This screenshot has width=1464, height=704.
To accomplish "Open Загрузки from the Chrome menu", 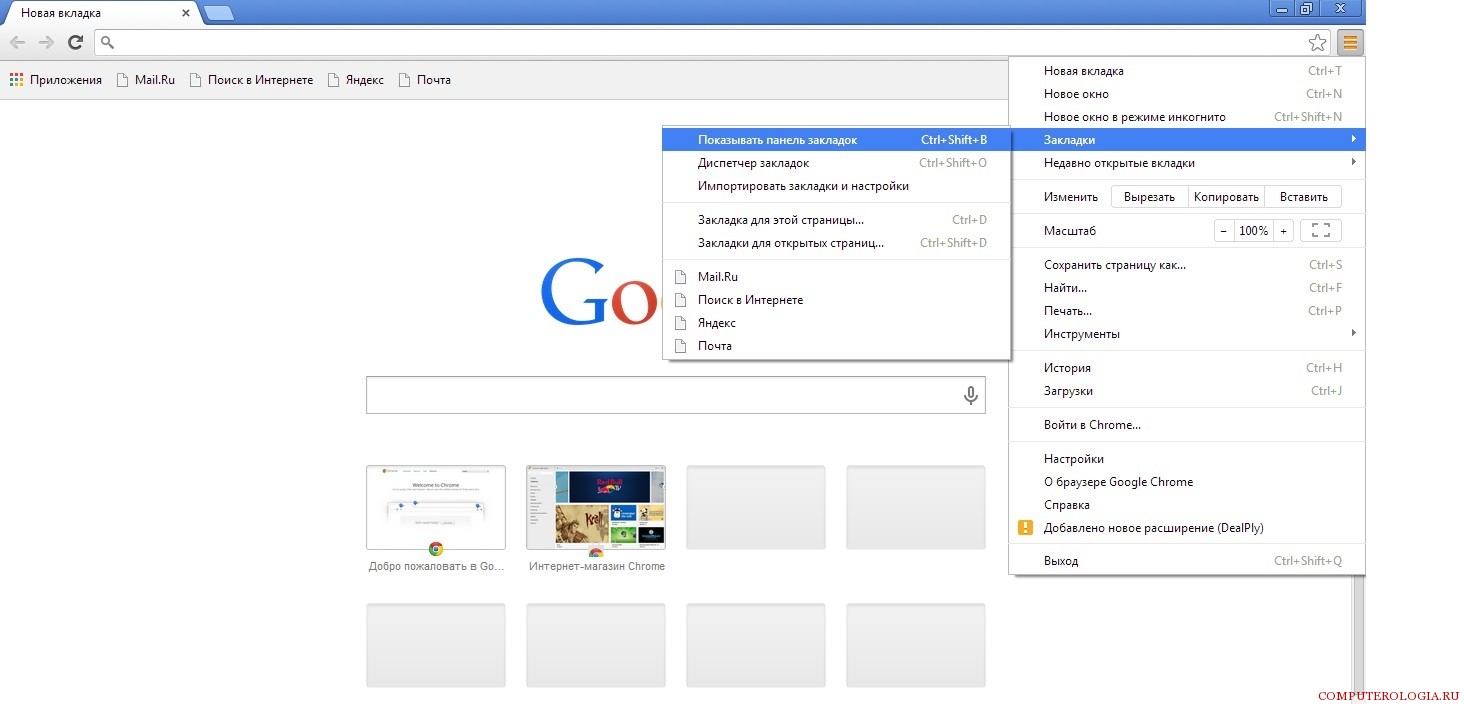I will click(1187, 391).
